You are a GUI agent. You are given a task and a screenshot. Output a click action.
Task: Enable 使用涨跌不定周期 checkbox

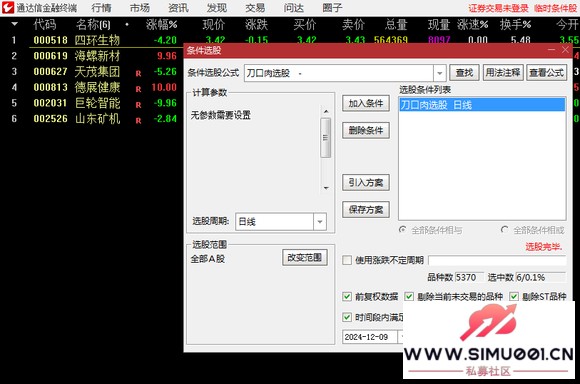[x=347, y=260]
